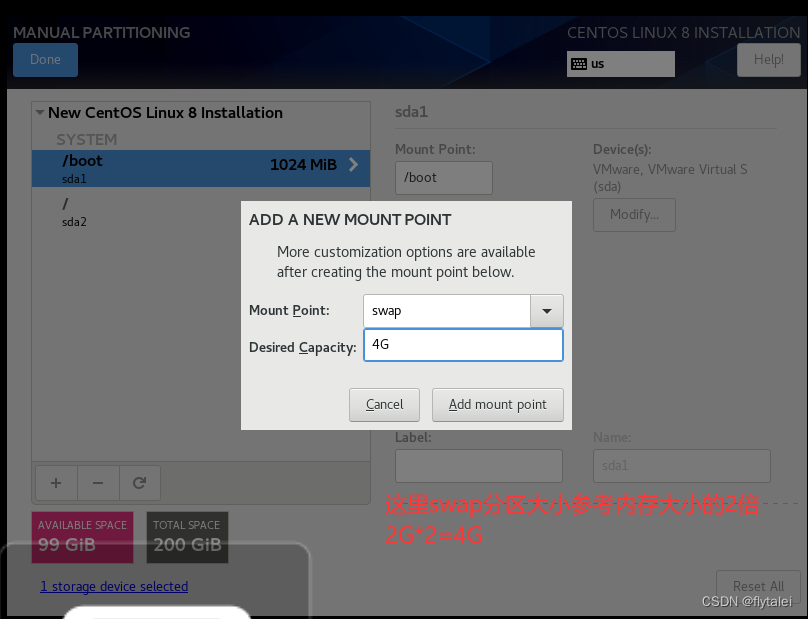
Task: Click the 1024 MiB size value
Action: tap(303, 165)
